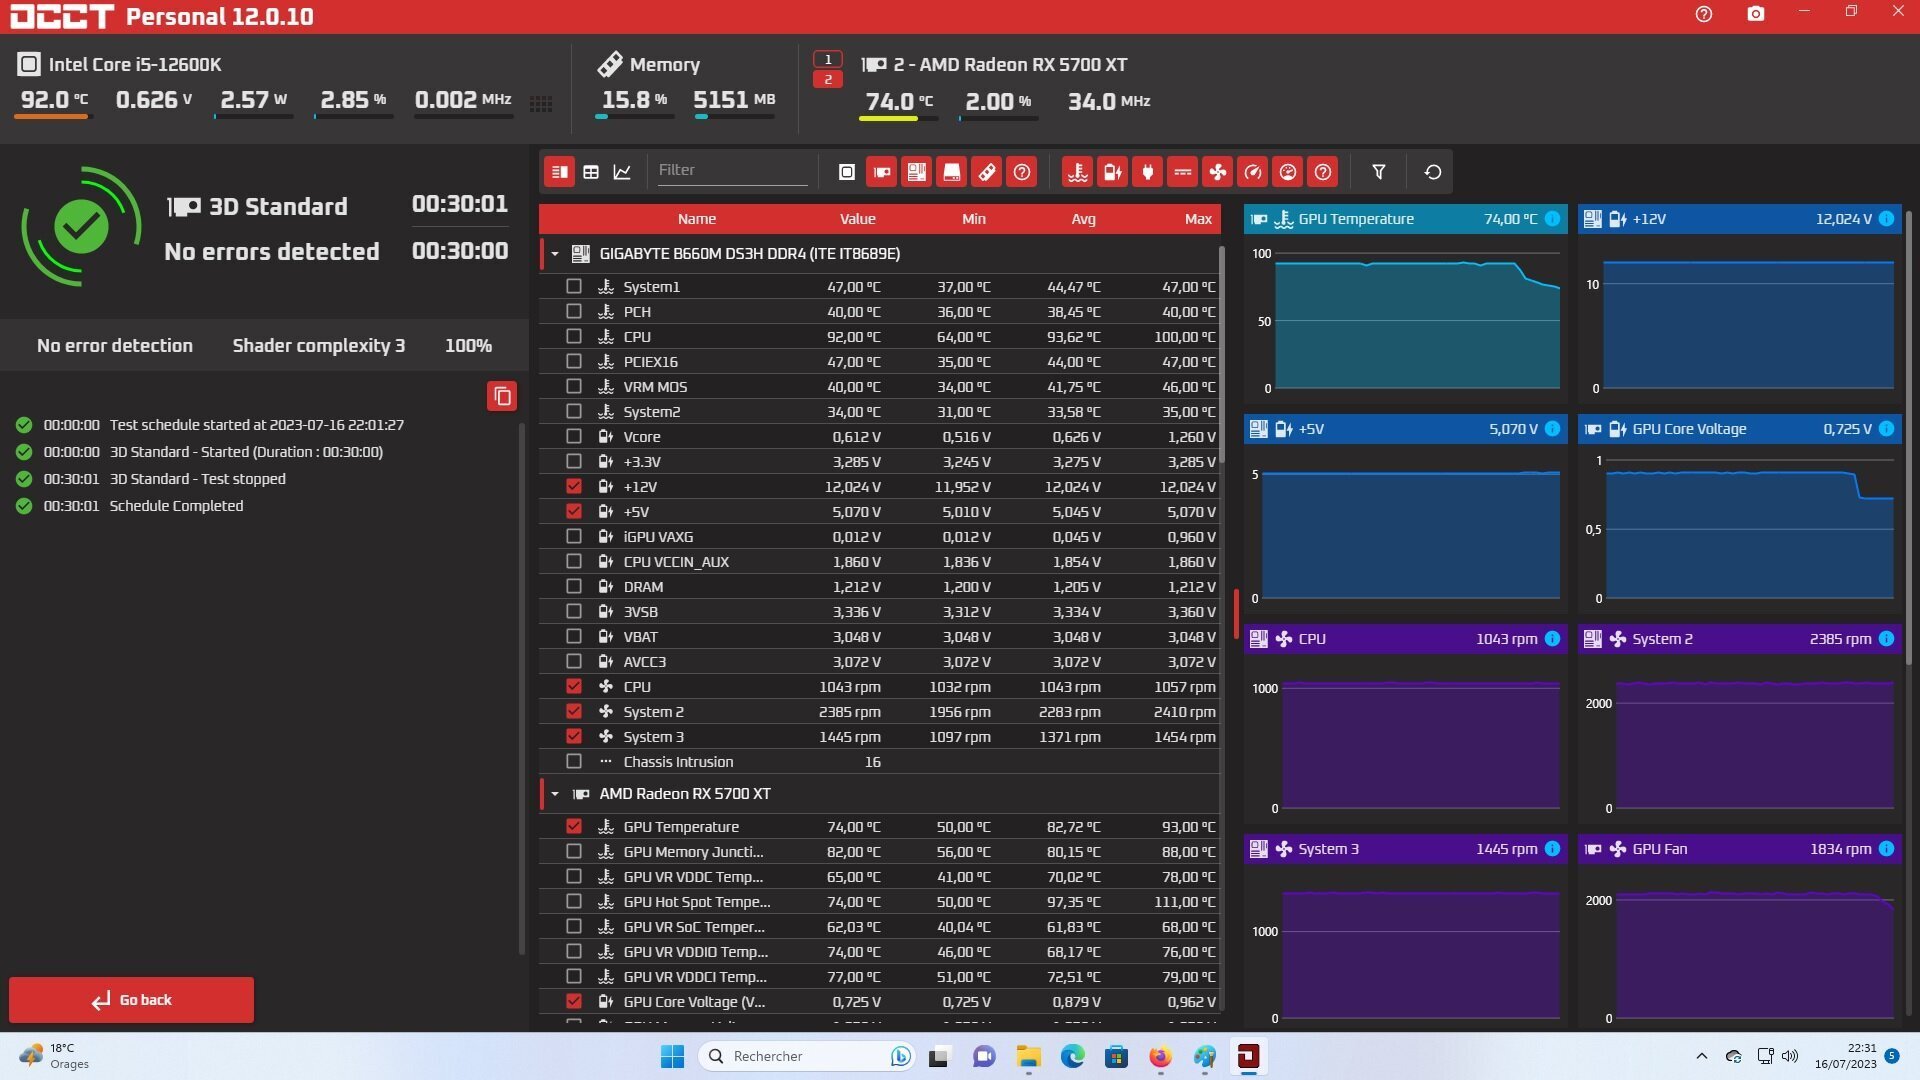The width and height of the screenshot is (1920, 1080).
Task: Click the Filter text field
Action: pos(731,170)
